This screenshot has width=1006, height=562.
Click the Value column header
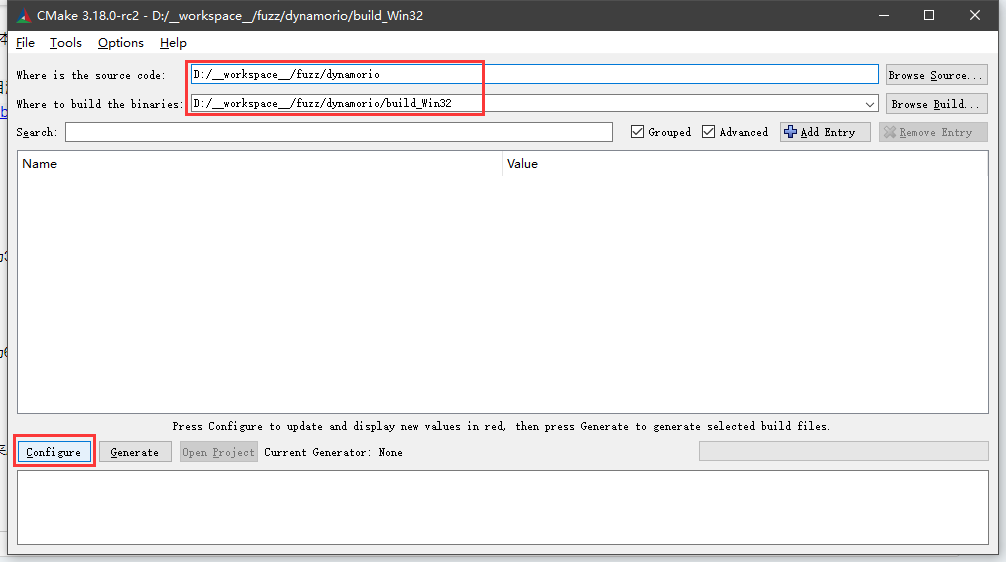(x=746, y=164)
